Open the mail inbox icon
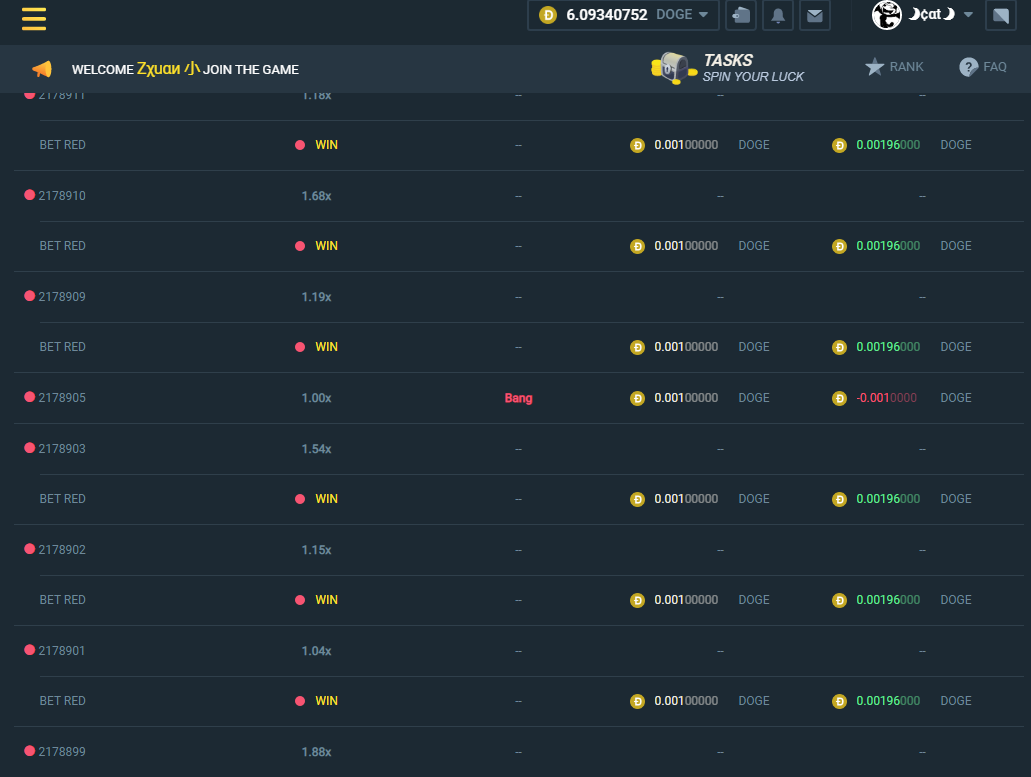 click(x=815, y=15)
